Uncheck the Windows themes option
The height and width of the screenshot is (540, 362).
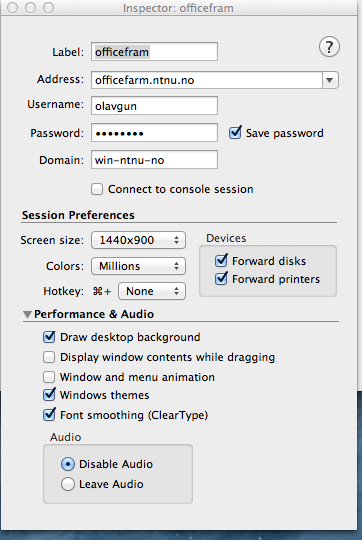[49, 395]
